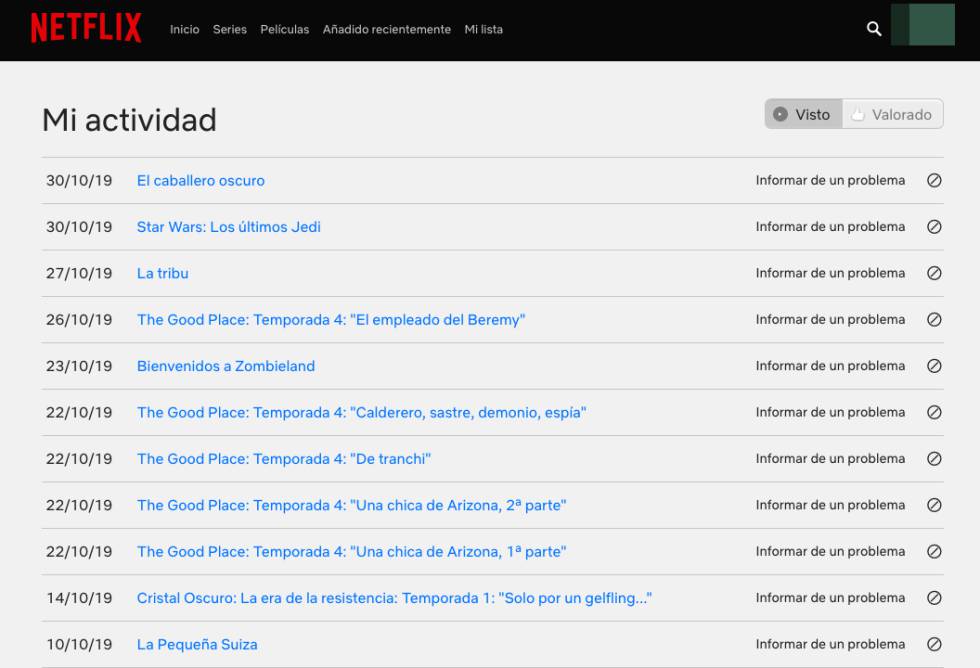Hide "El empleado del Beremy" episode
980x668 pixels.
coord(934,319)
